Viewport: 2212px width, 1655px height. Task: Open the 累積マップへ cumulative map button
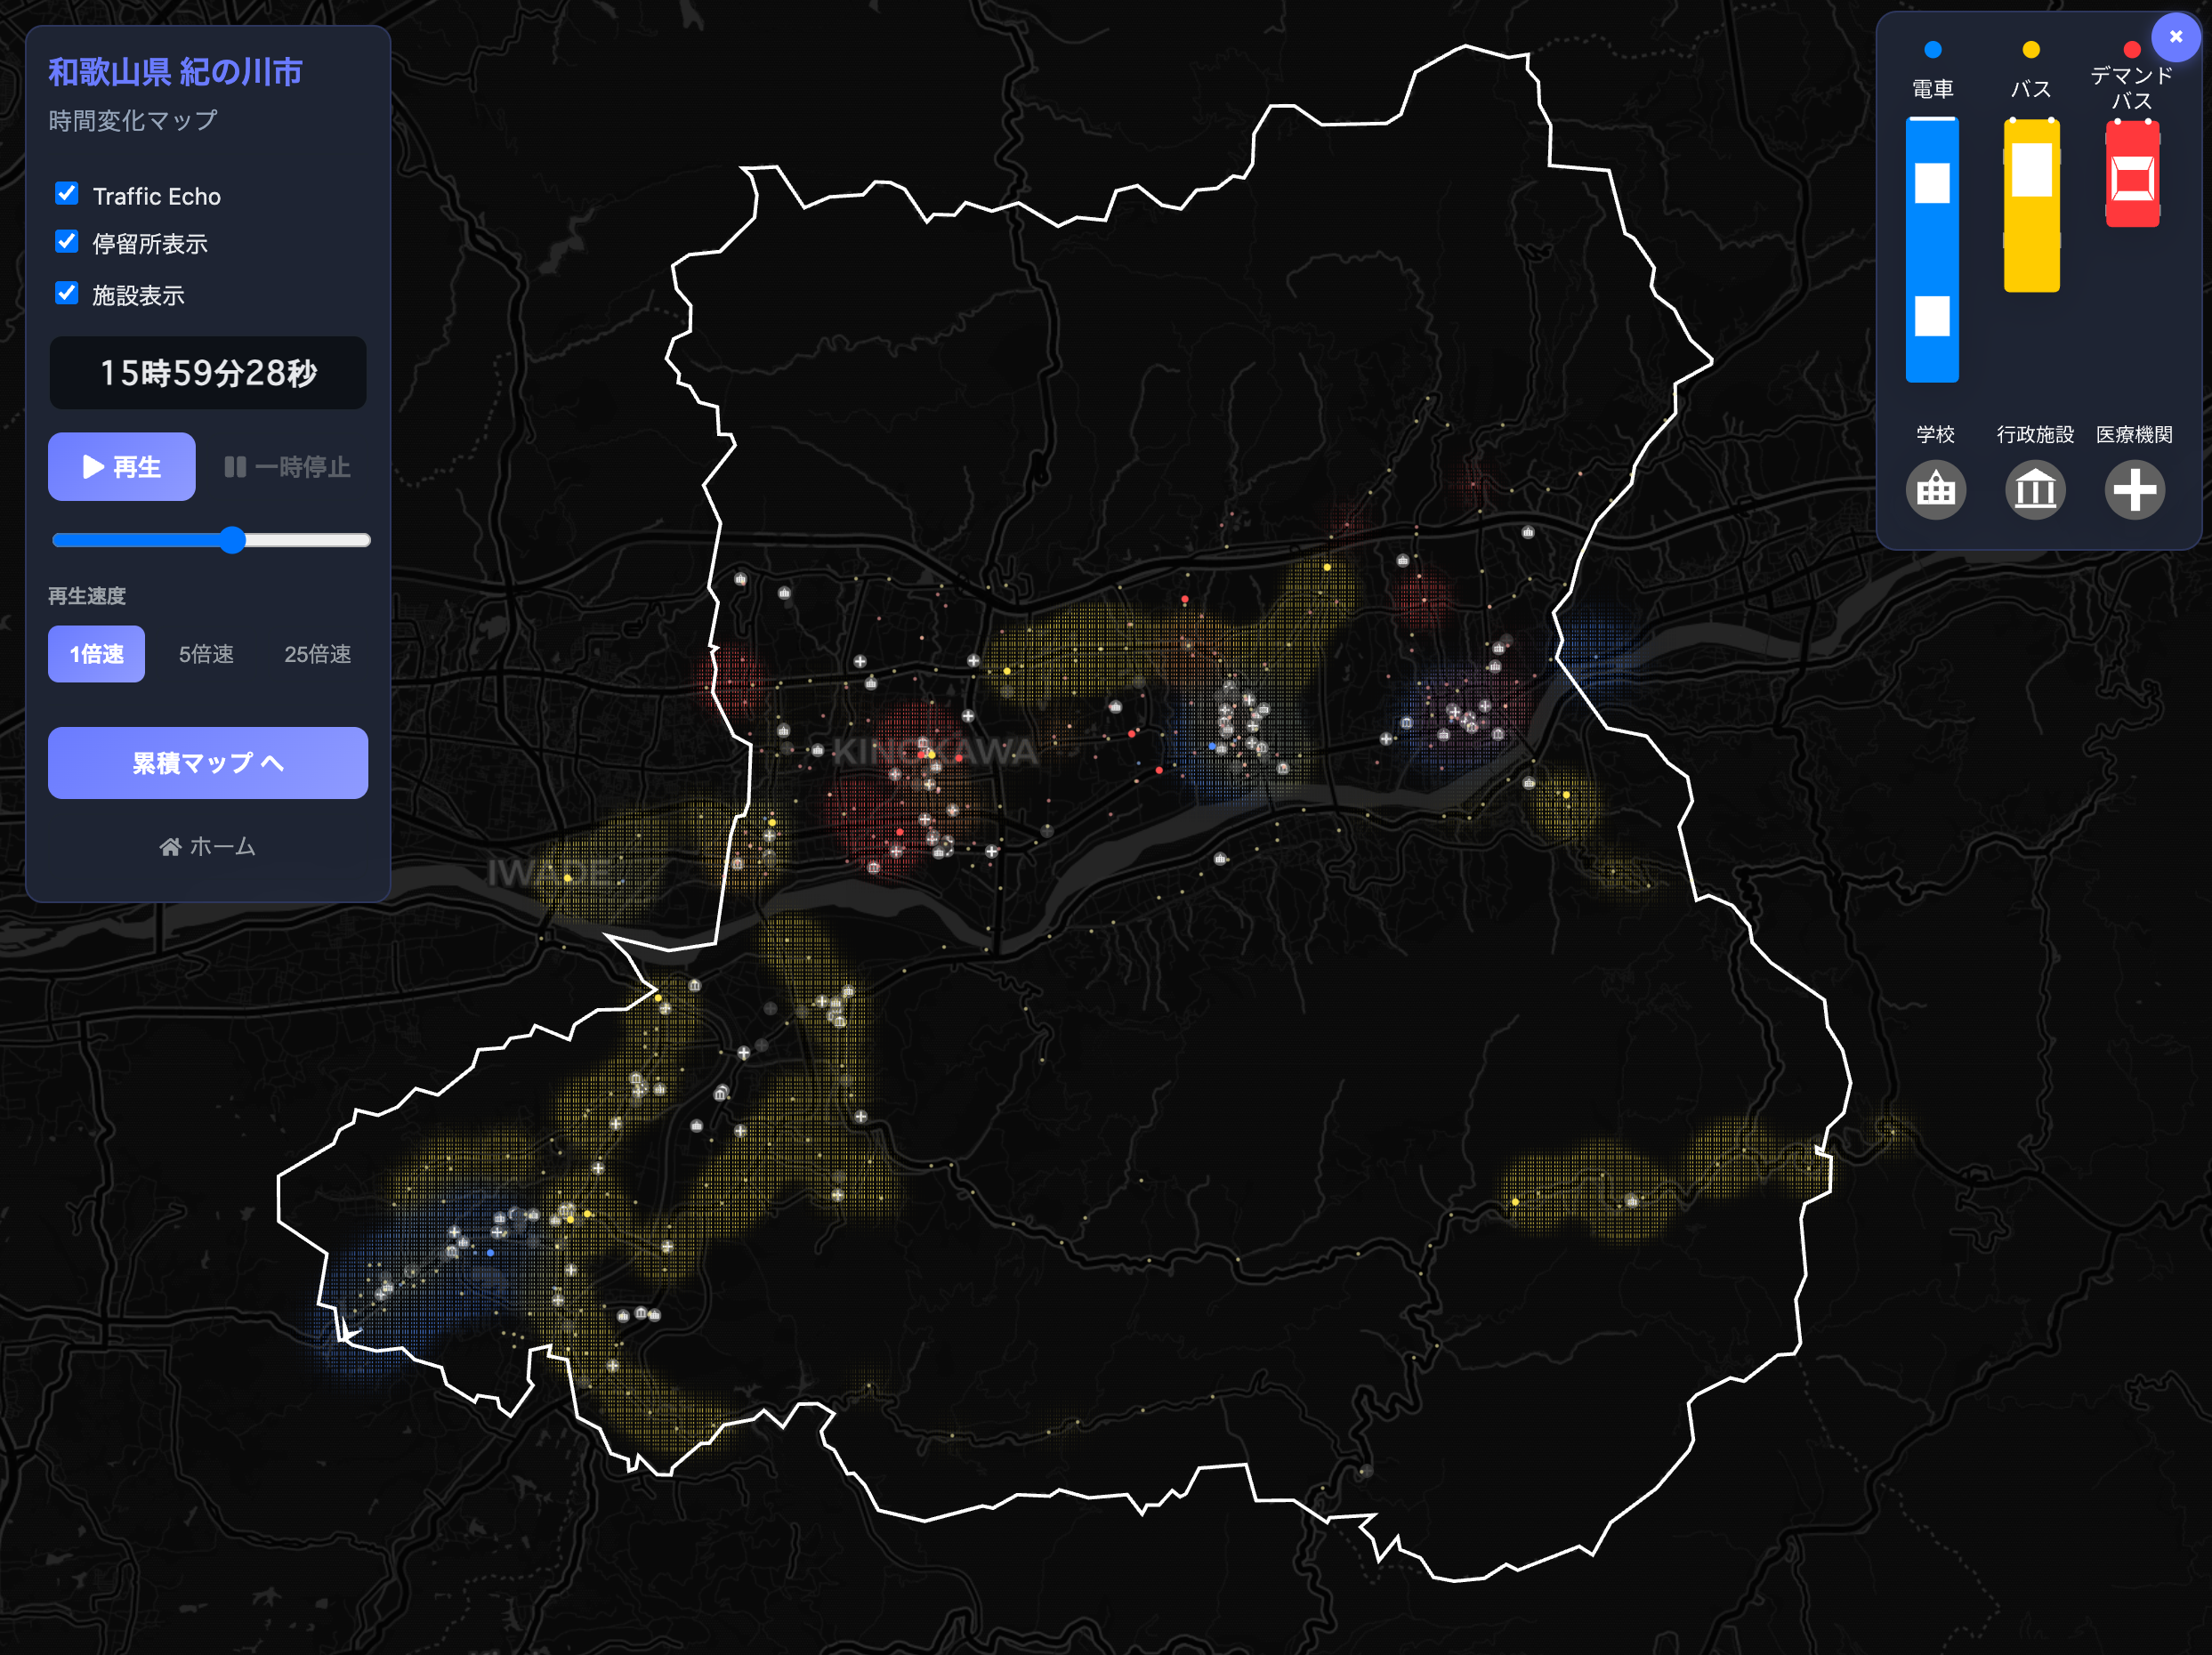[x=208, y=763]
